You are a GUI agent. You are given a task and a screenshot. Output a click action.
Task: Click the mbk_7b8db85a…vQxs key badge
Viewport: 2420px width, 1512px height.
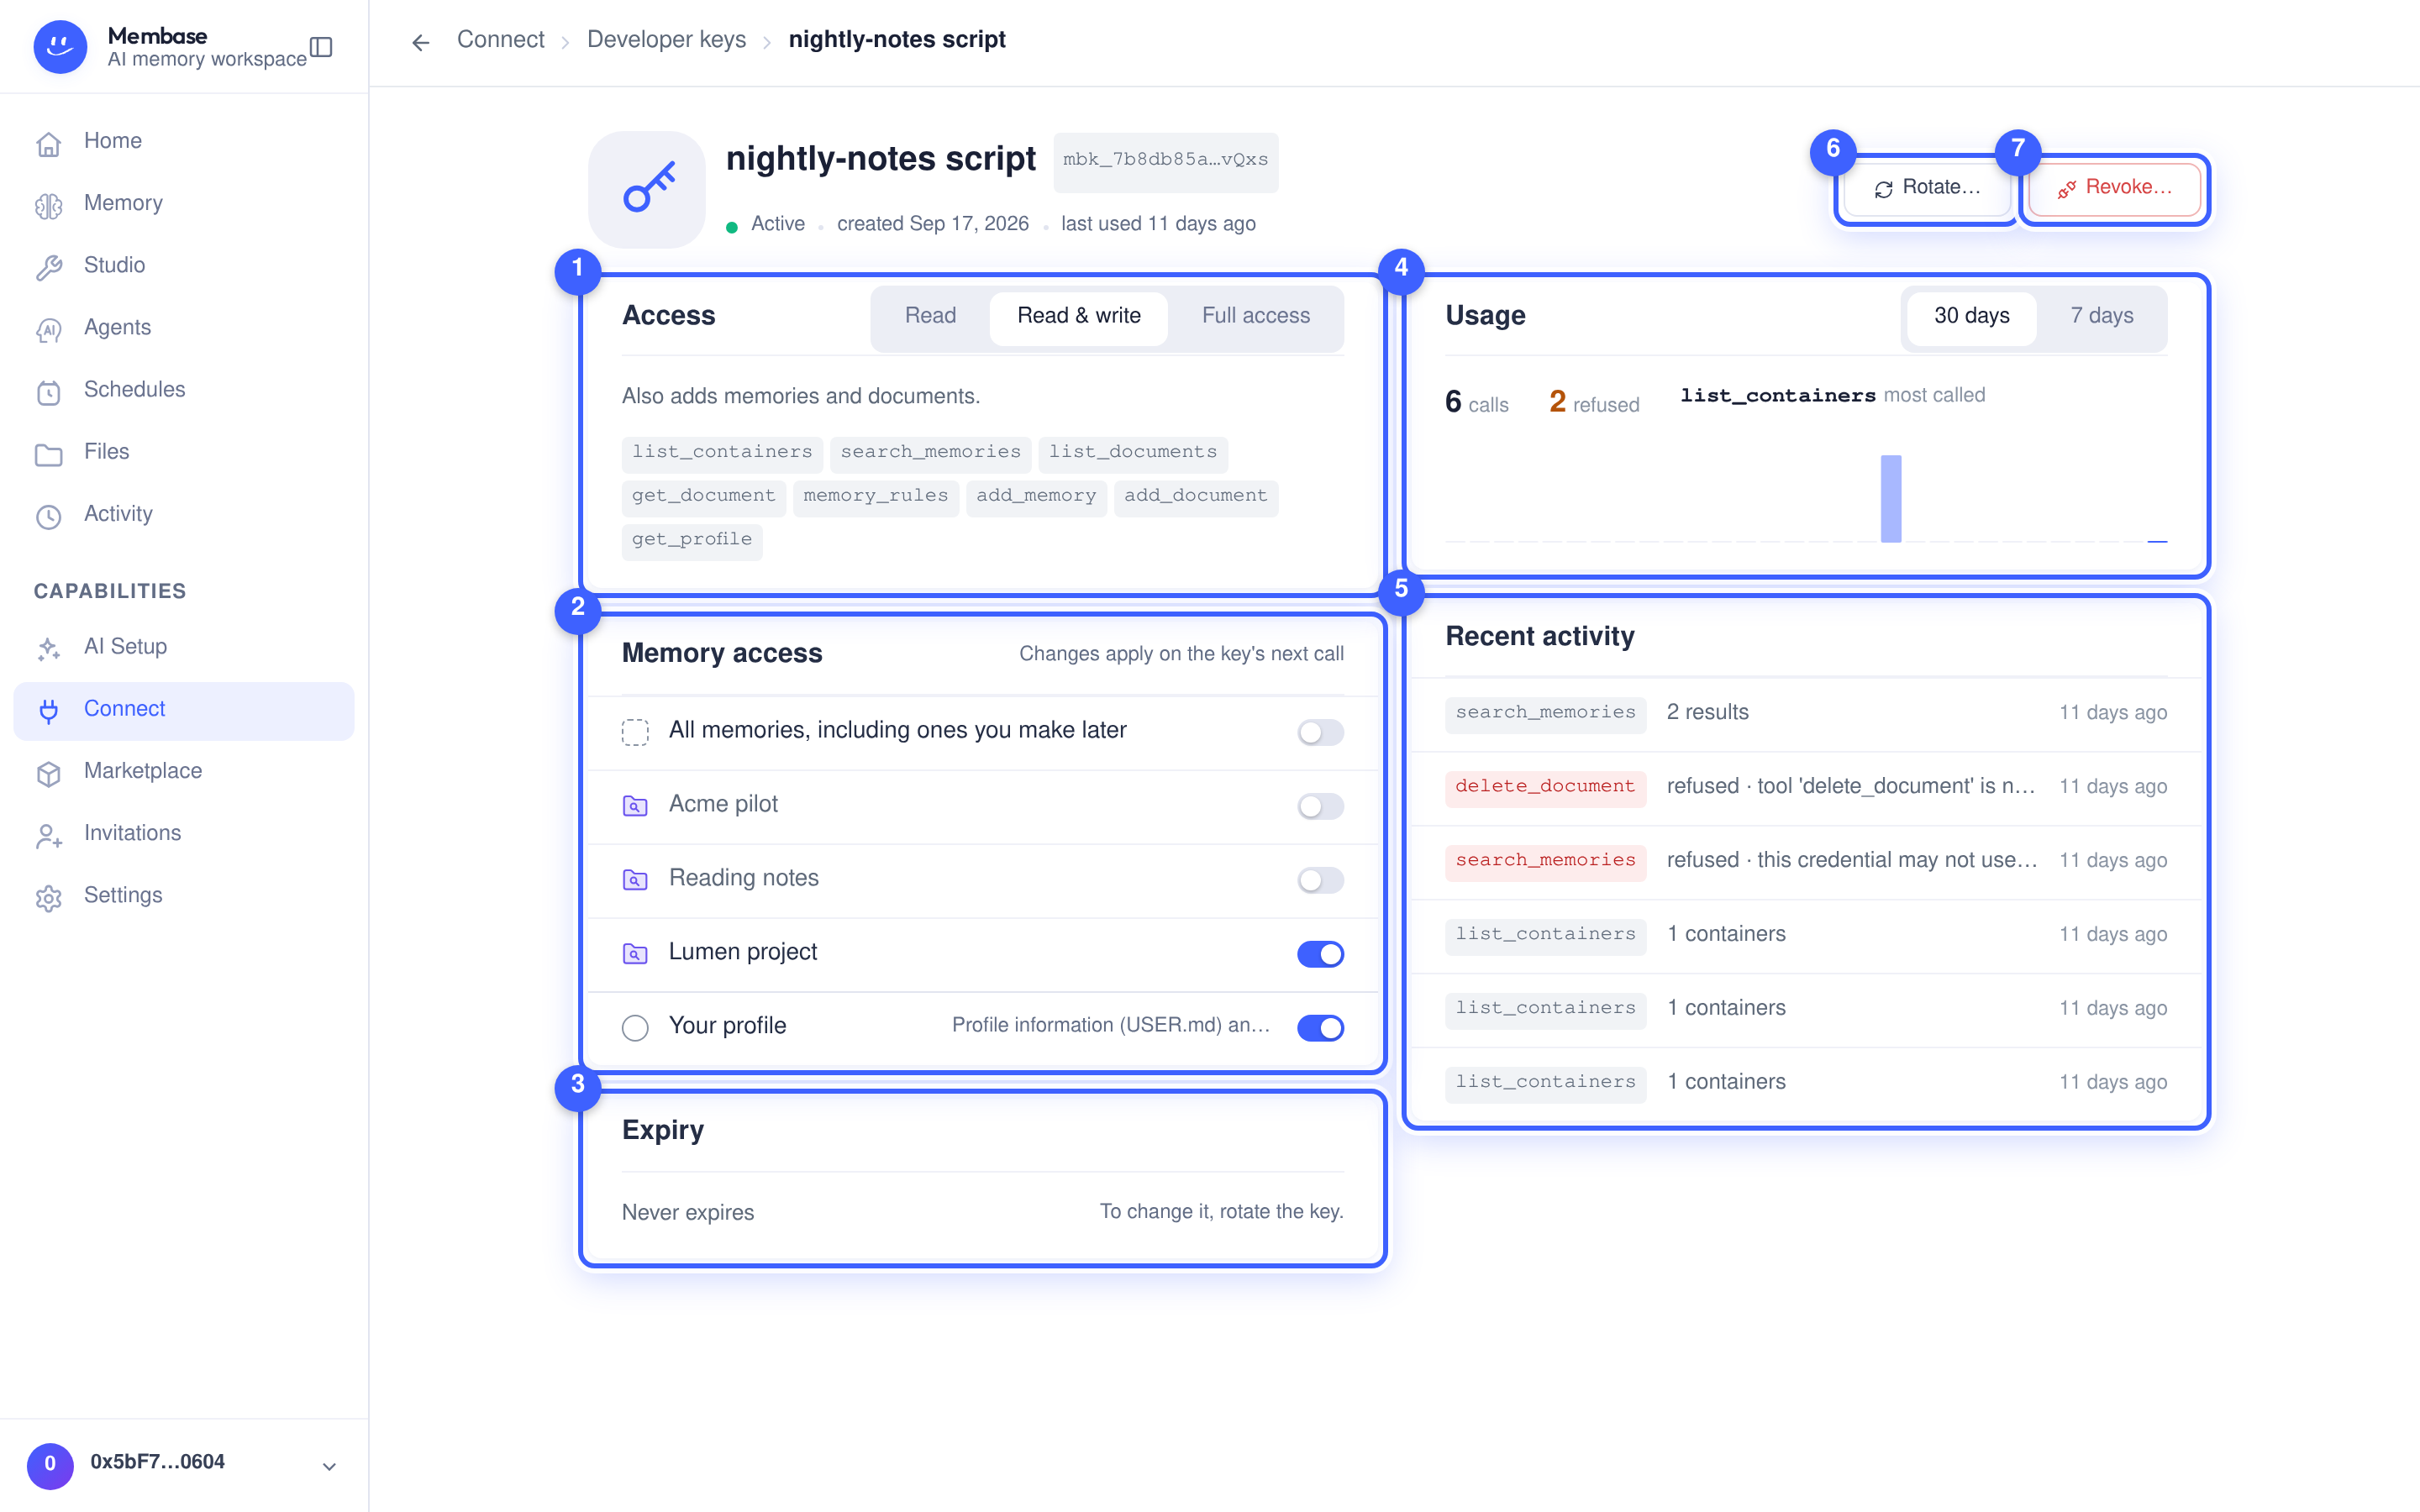[1165, 161]
